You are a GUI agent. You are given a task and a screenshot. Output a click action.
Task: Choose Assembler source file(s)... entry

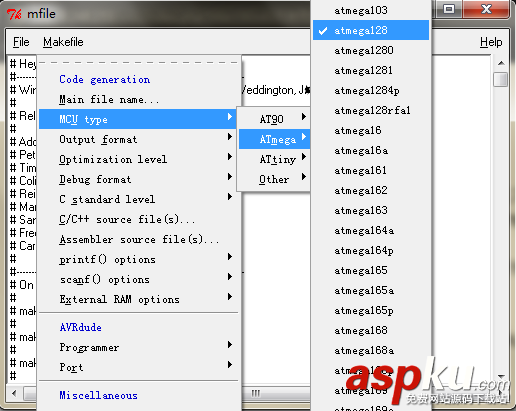[139, 239]
